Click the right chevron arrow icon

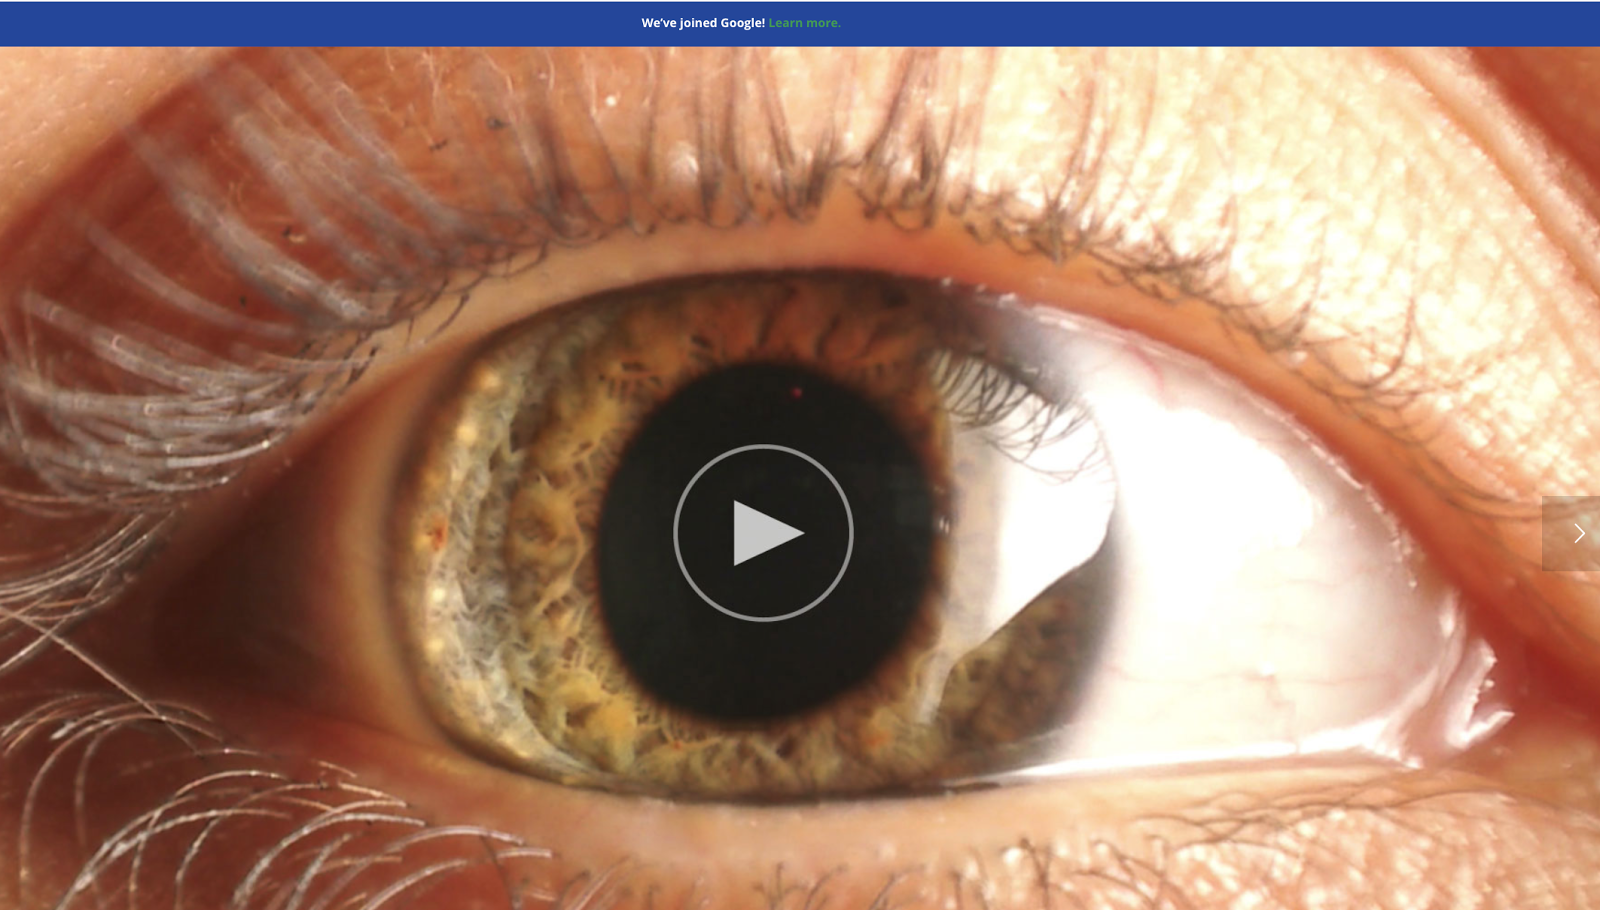[1579, 533]
